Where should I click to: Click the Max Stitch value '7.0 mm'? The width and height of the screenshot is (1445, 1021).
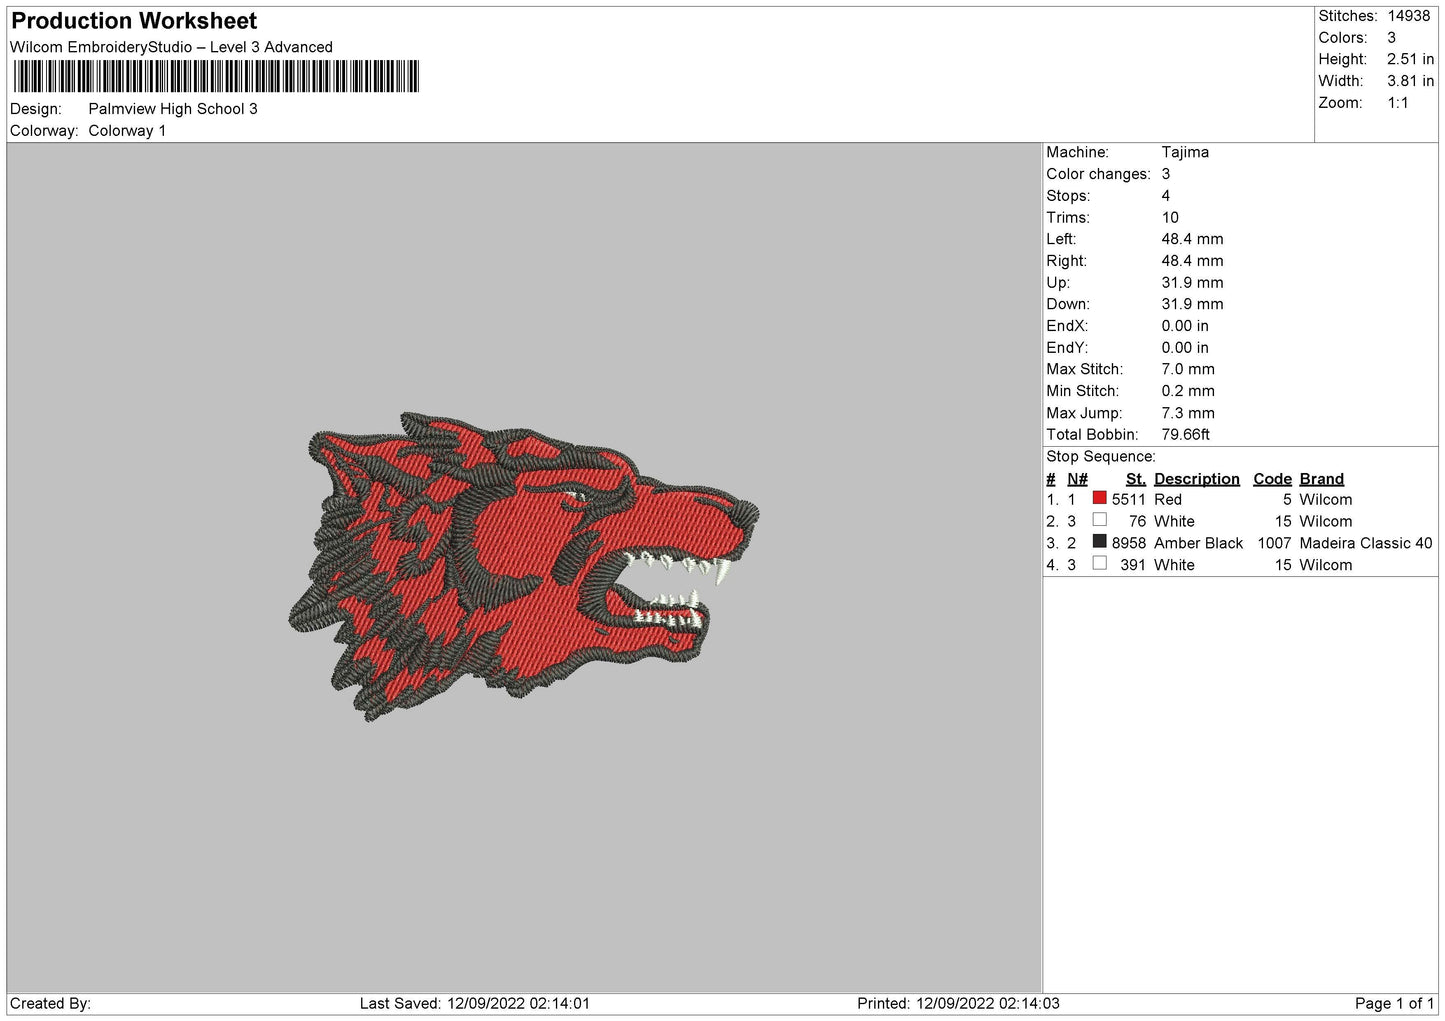[1188, 370]
